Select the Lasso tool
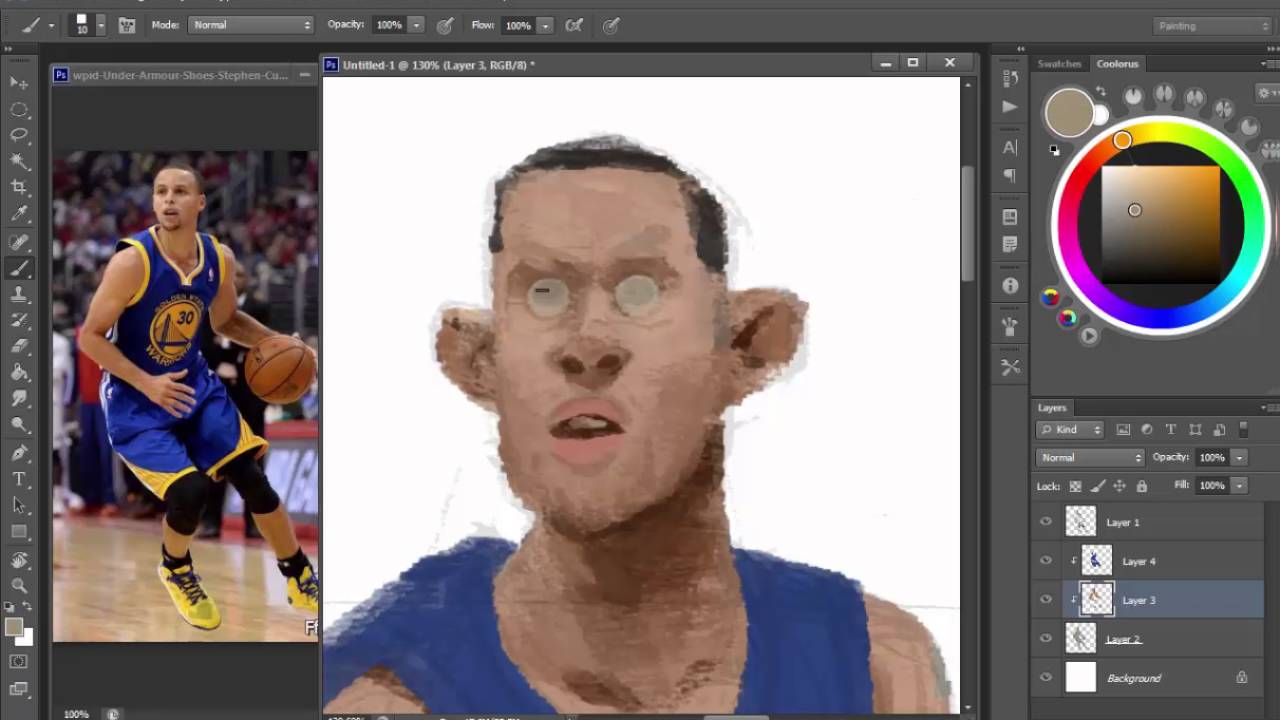The height and width of the screenshot is (720, 1280). pyautogui.click(x=19, y=135)
